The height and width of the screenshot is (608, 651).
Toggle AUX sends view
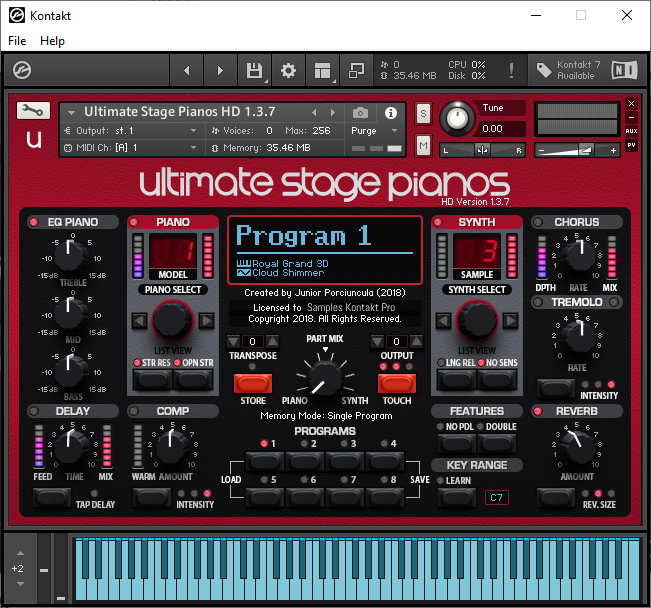pos(631,131)
